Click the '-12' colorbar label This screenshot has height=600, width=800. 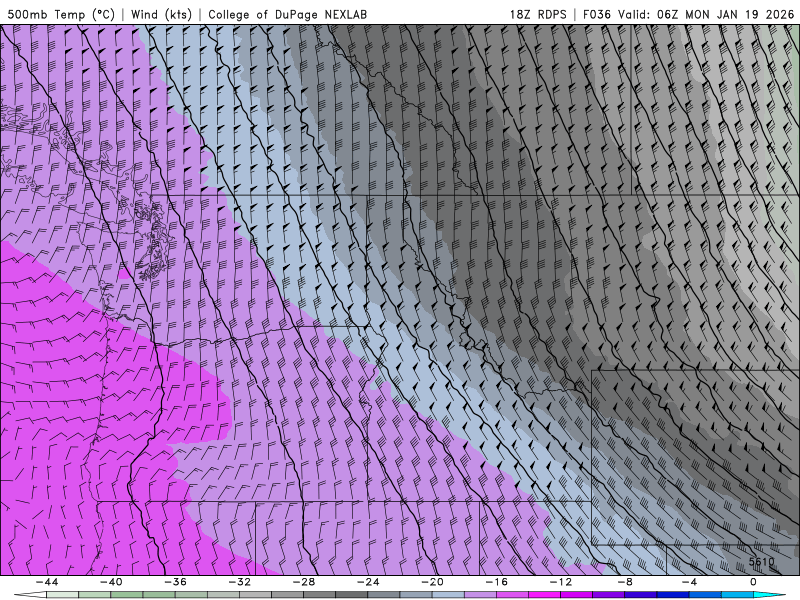tap(561, 582)
